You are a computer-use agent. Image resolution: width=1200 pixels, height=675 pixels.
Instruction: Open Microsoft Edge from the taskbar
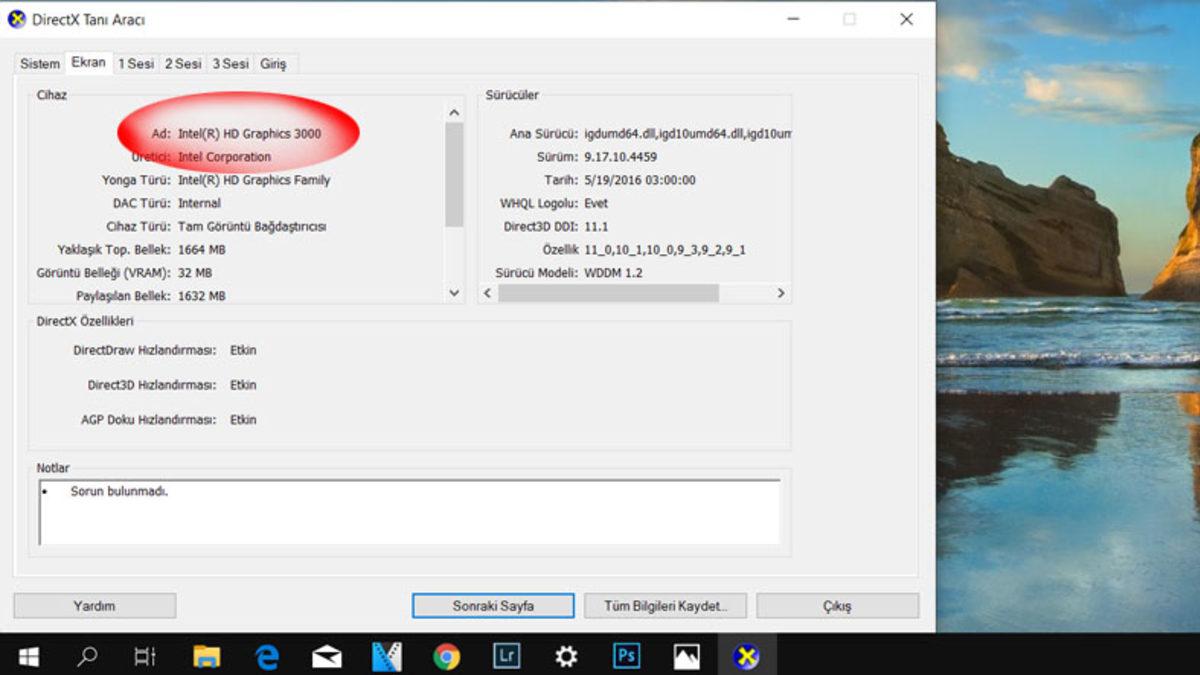(x=267, y=656)
